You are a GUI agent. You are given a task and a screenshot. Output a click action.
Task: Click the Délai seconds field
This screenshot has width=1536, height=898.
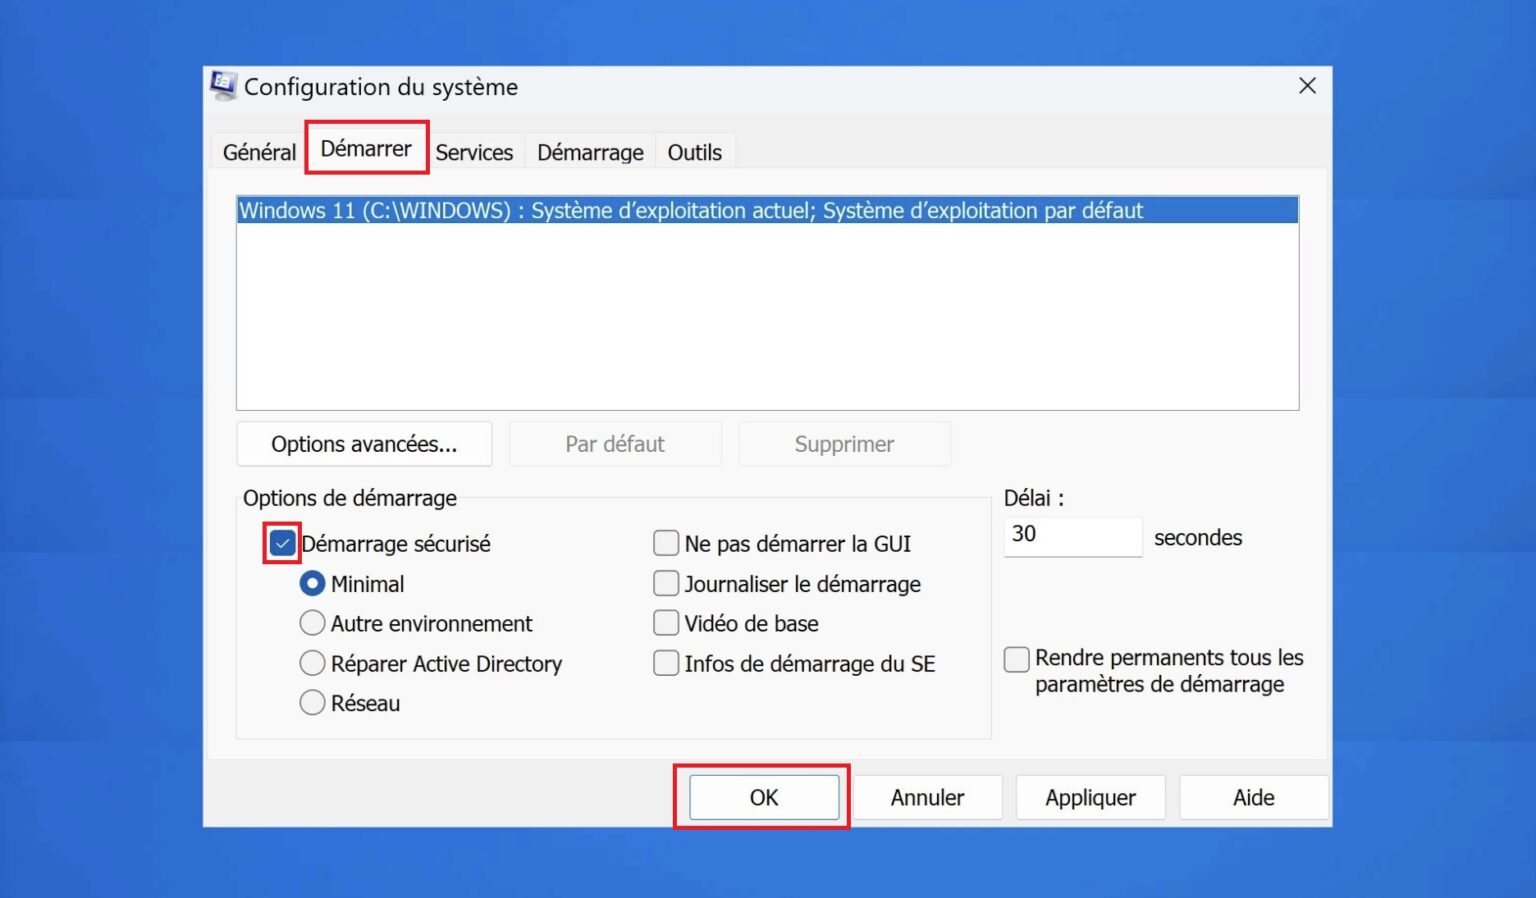point(1072,537)
